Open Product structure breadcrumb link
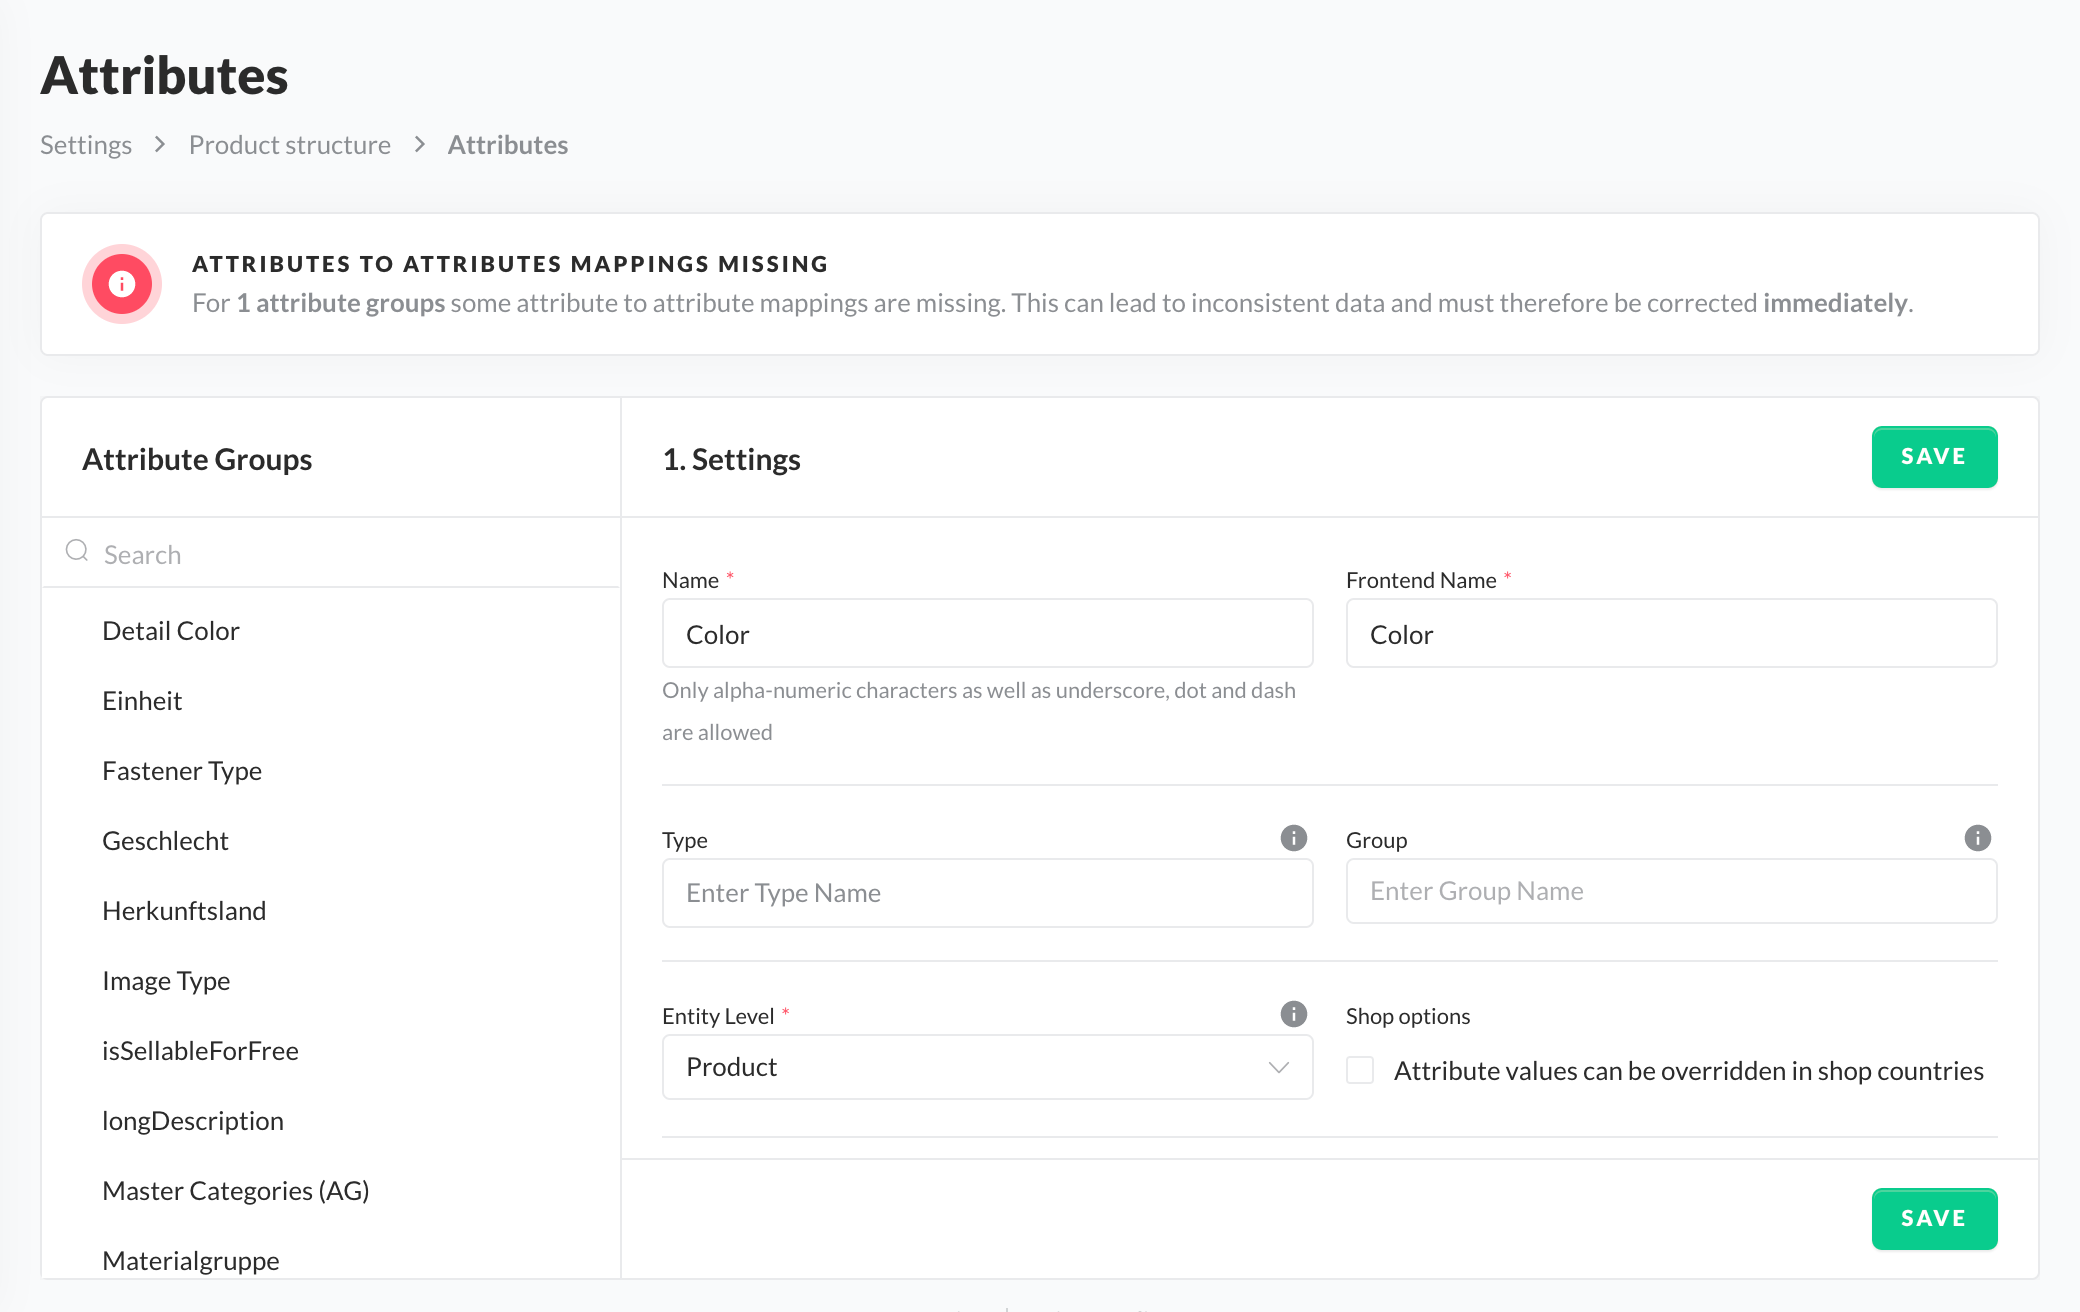 289,145
